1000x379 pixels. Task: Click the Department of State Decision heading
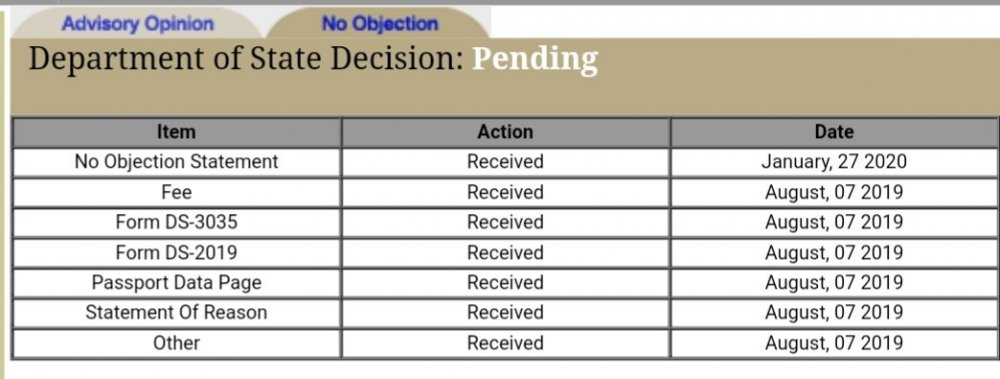click(246, 59)
